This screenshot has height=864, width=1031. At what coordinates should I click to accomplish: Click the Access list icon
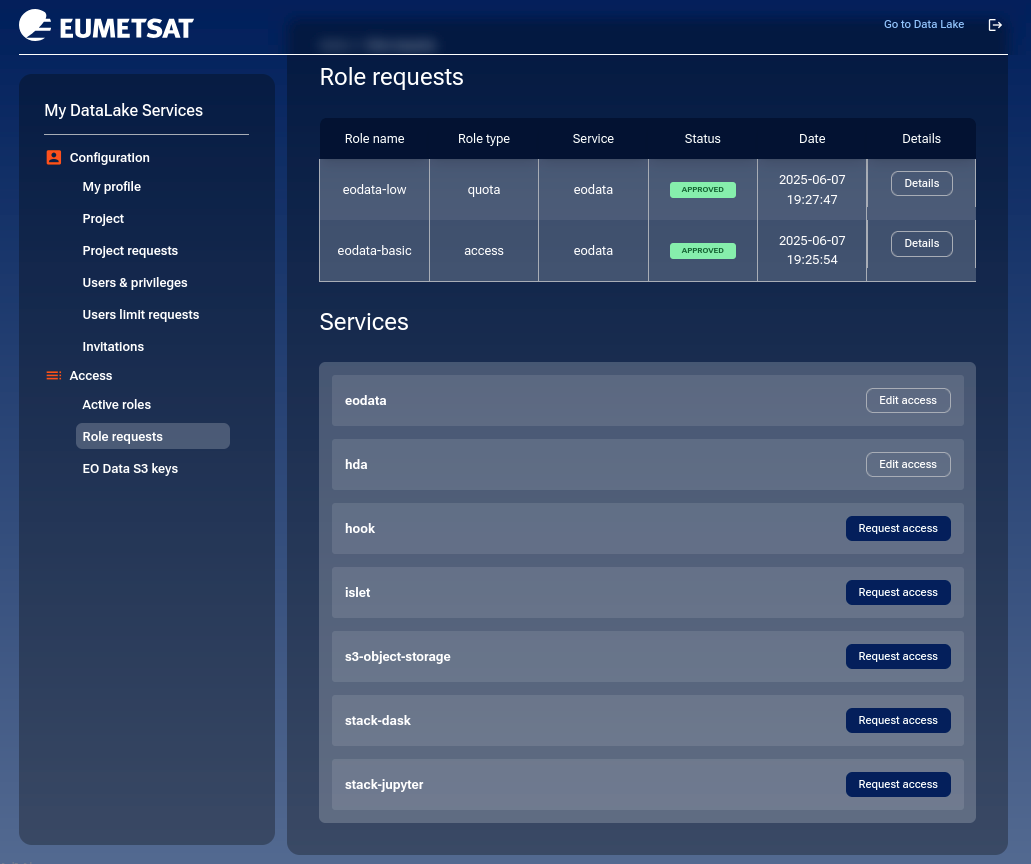click(54, 375)
